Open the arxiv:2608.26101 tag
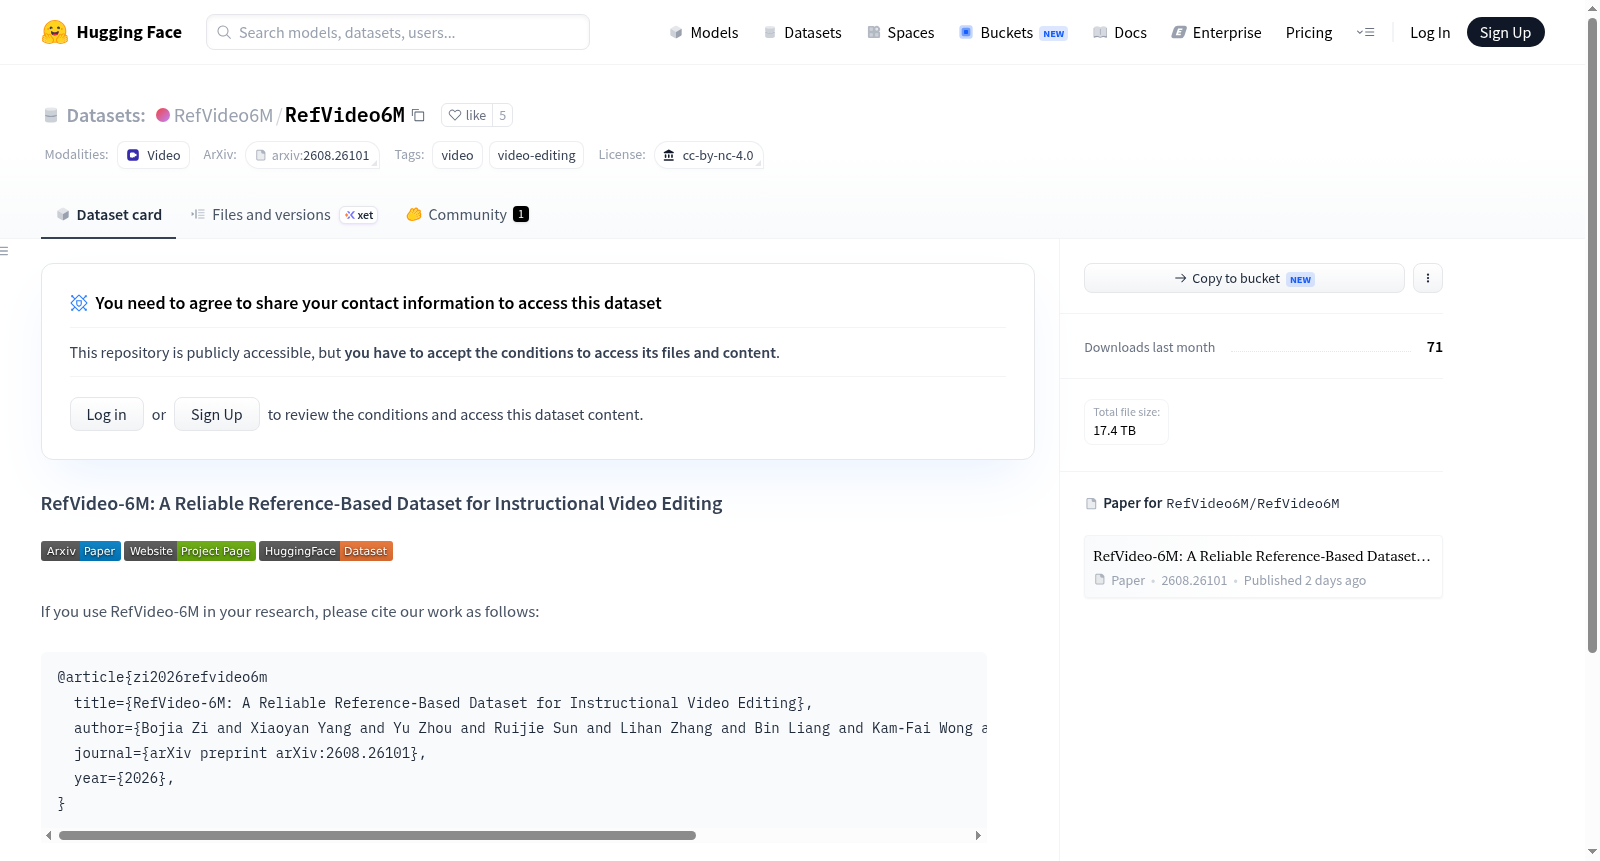The image size is (1600, 861). [312, 155]
